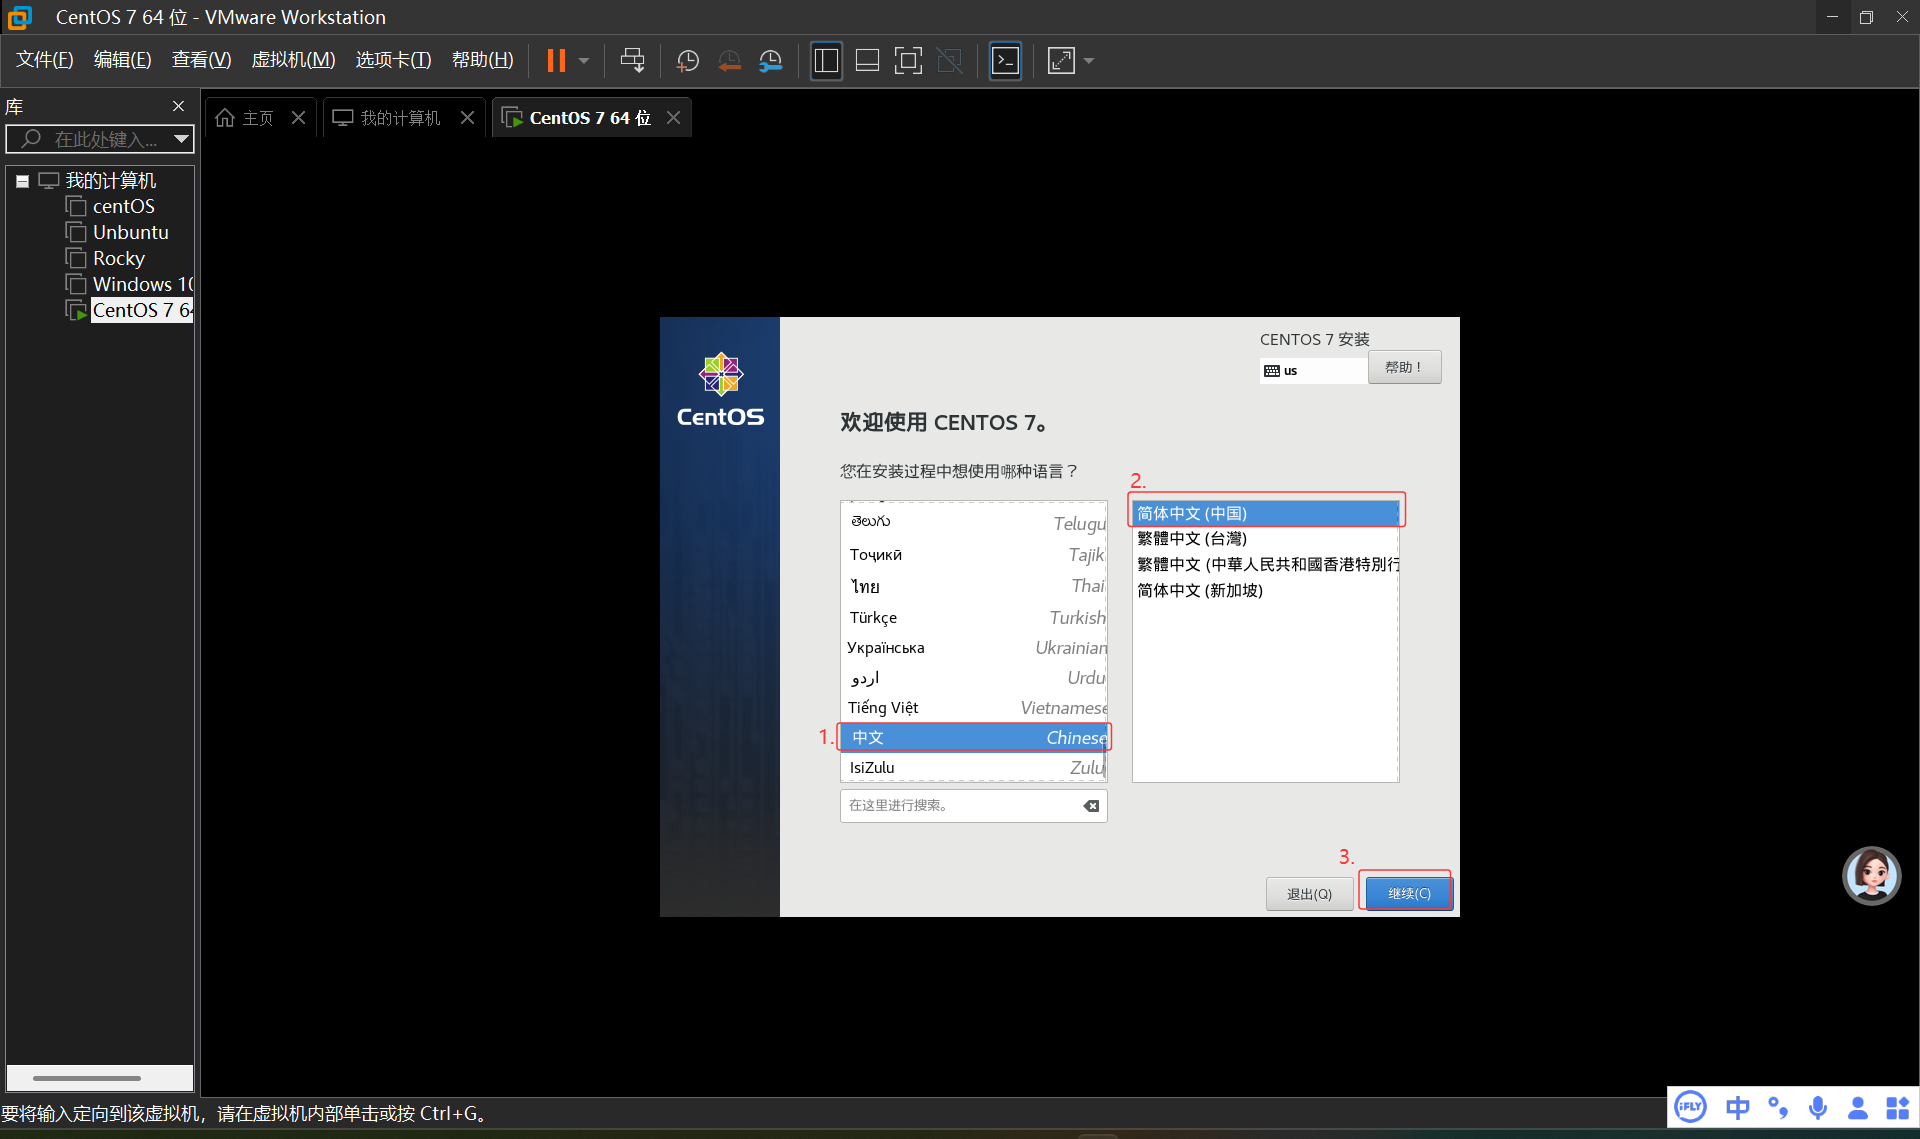Open the 帮助(H) menu
The width and height of the screenshot is (1920, 1139).
click(x=483, y=60)
